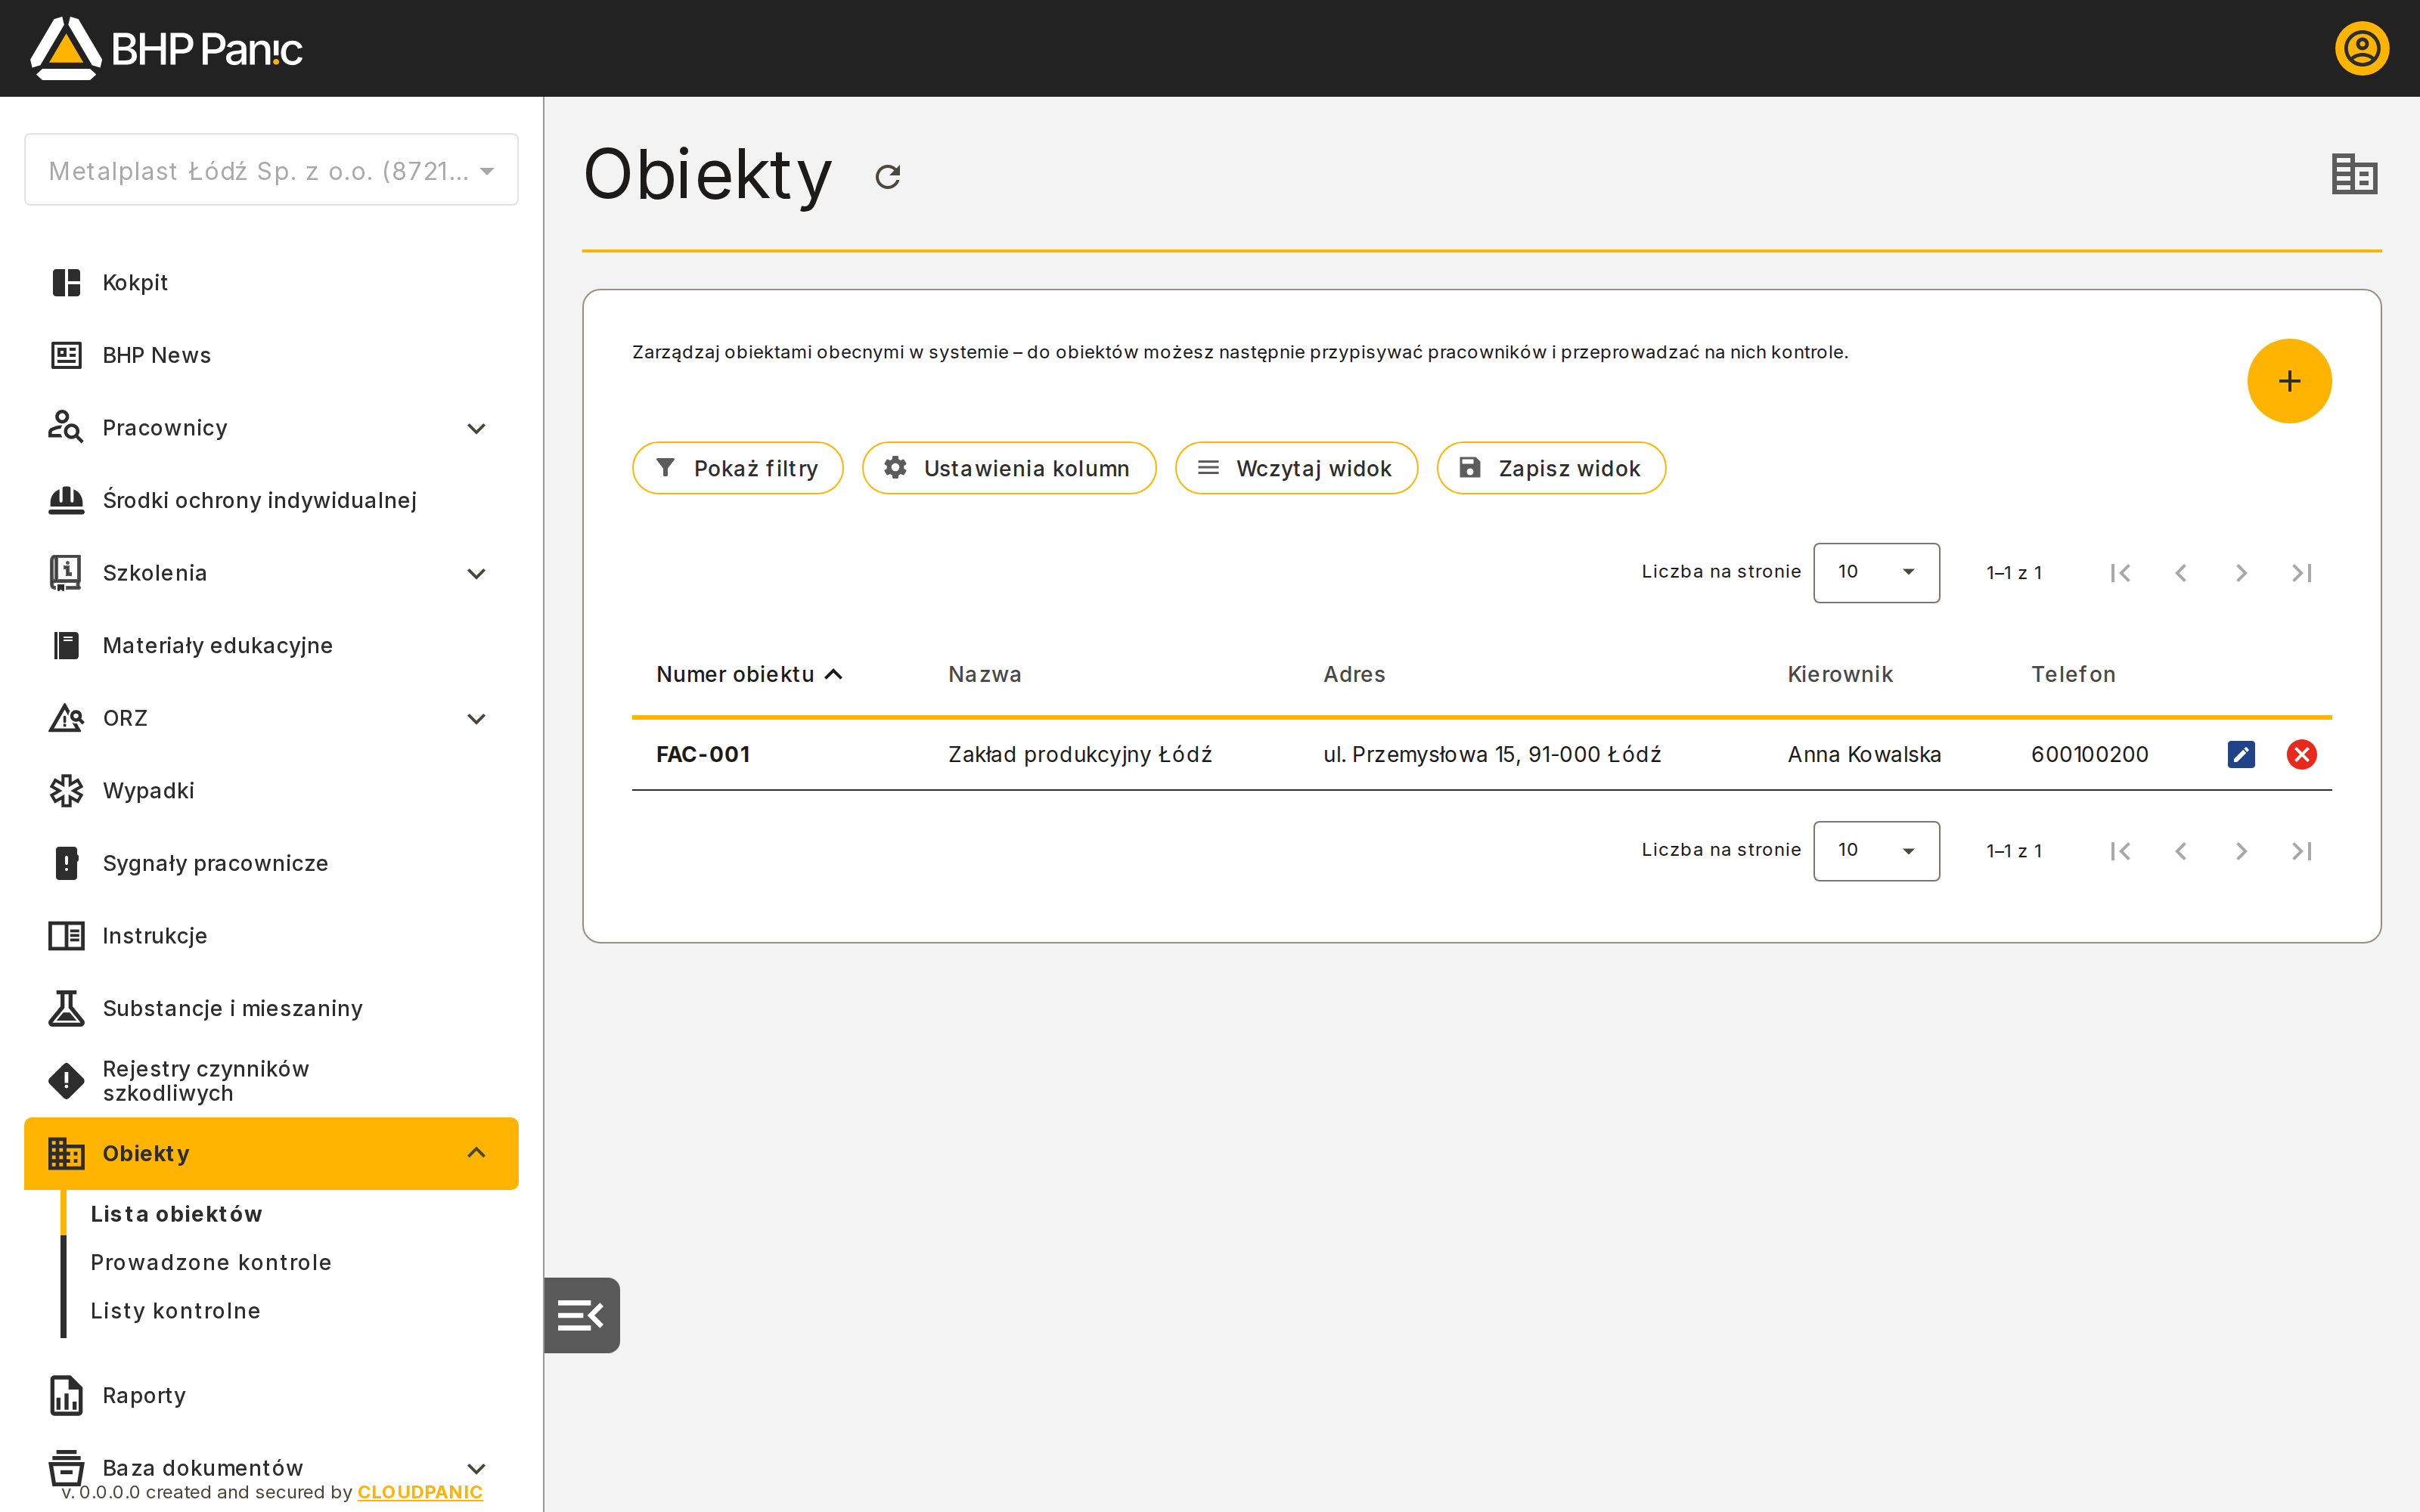The height and width of the screenshot is (1512, 2420).
Task: Expand the Szkolenia submenu
Action: (x=476, y=574)
